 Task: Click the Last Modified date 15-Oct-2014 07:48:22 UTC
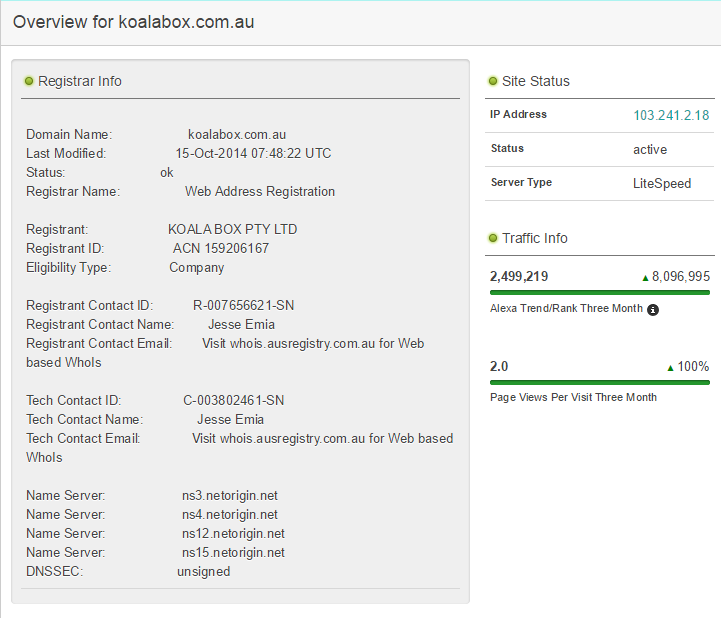pos(253,154)
